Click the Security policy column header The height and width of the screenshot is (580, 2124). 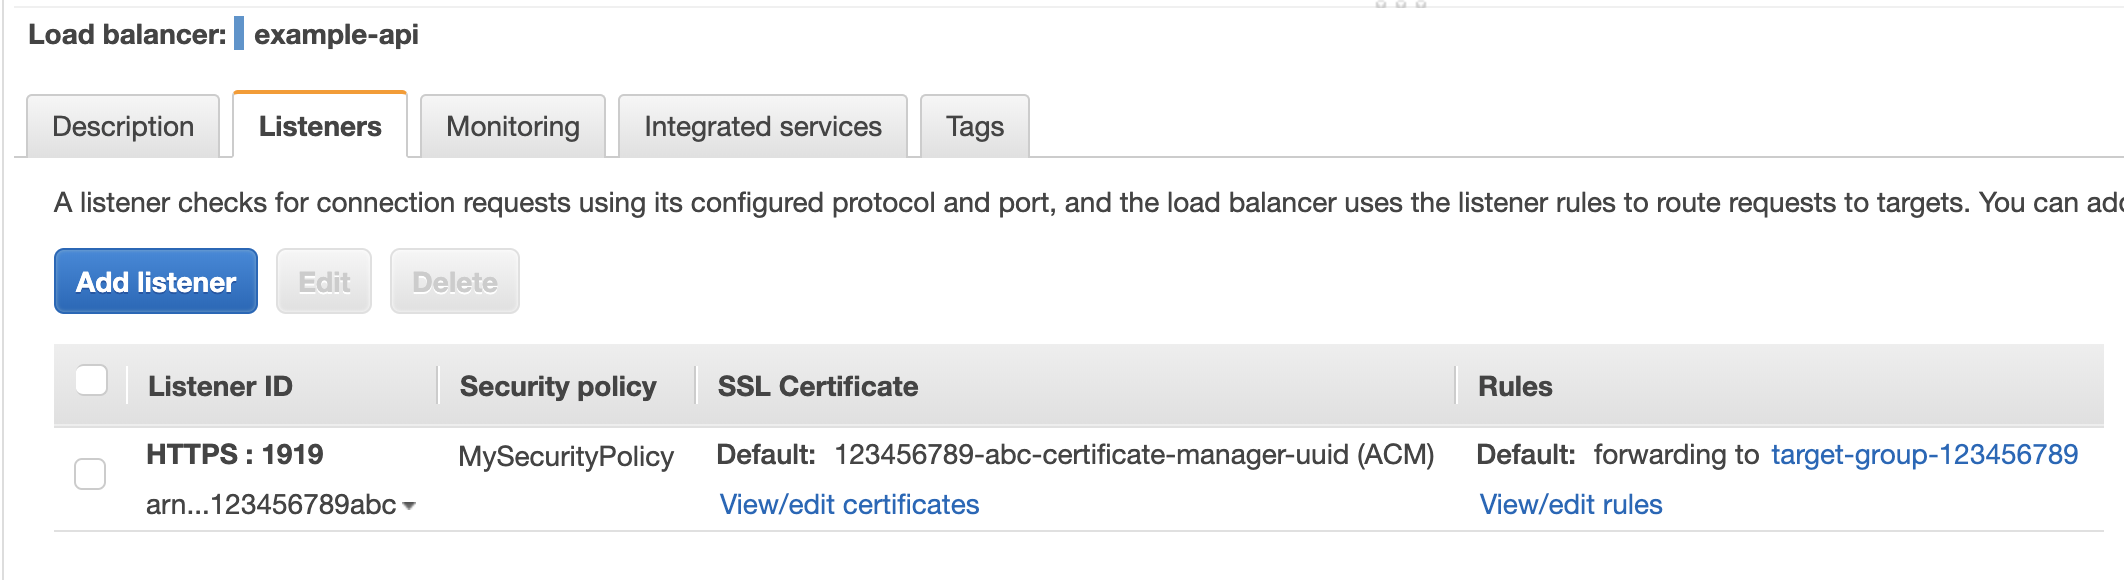tap(558, 386)
